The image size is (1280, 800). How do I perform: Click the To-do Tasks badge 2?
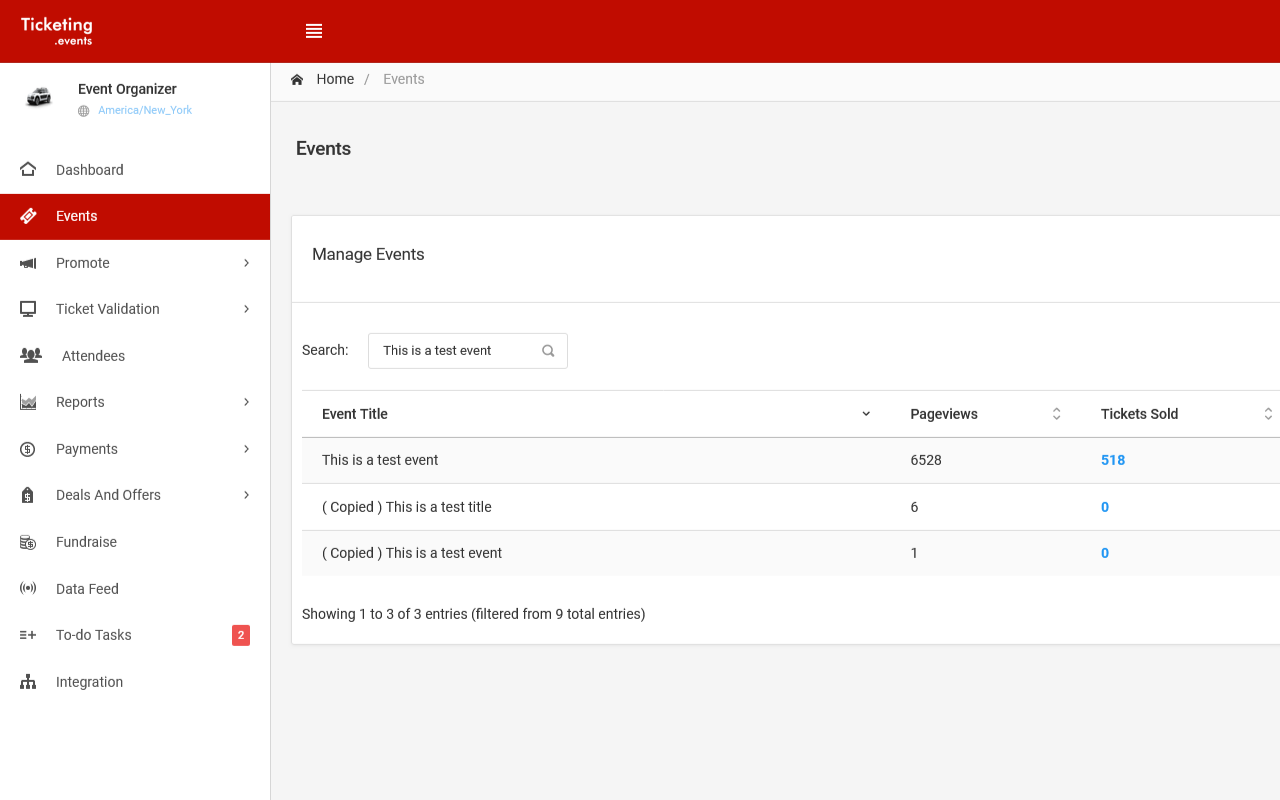coord(241,635)
